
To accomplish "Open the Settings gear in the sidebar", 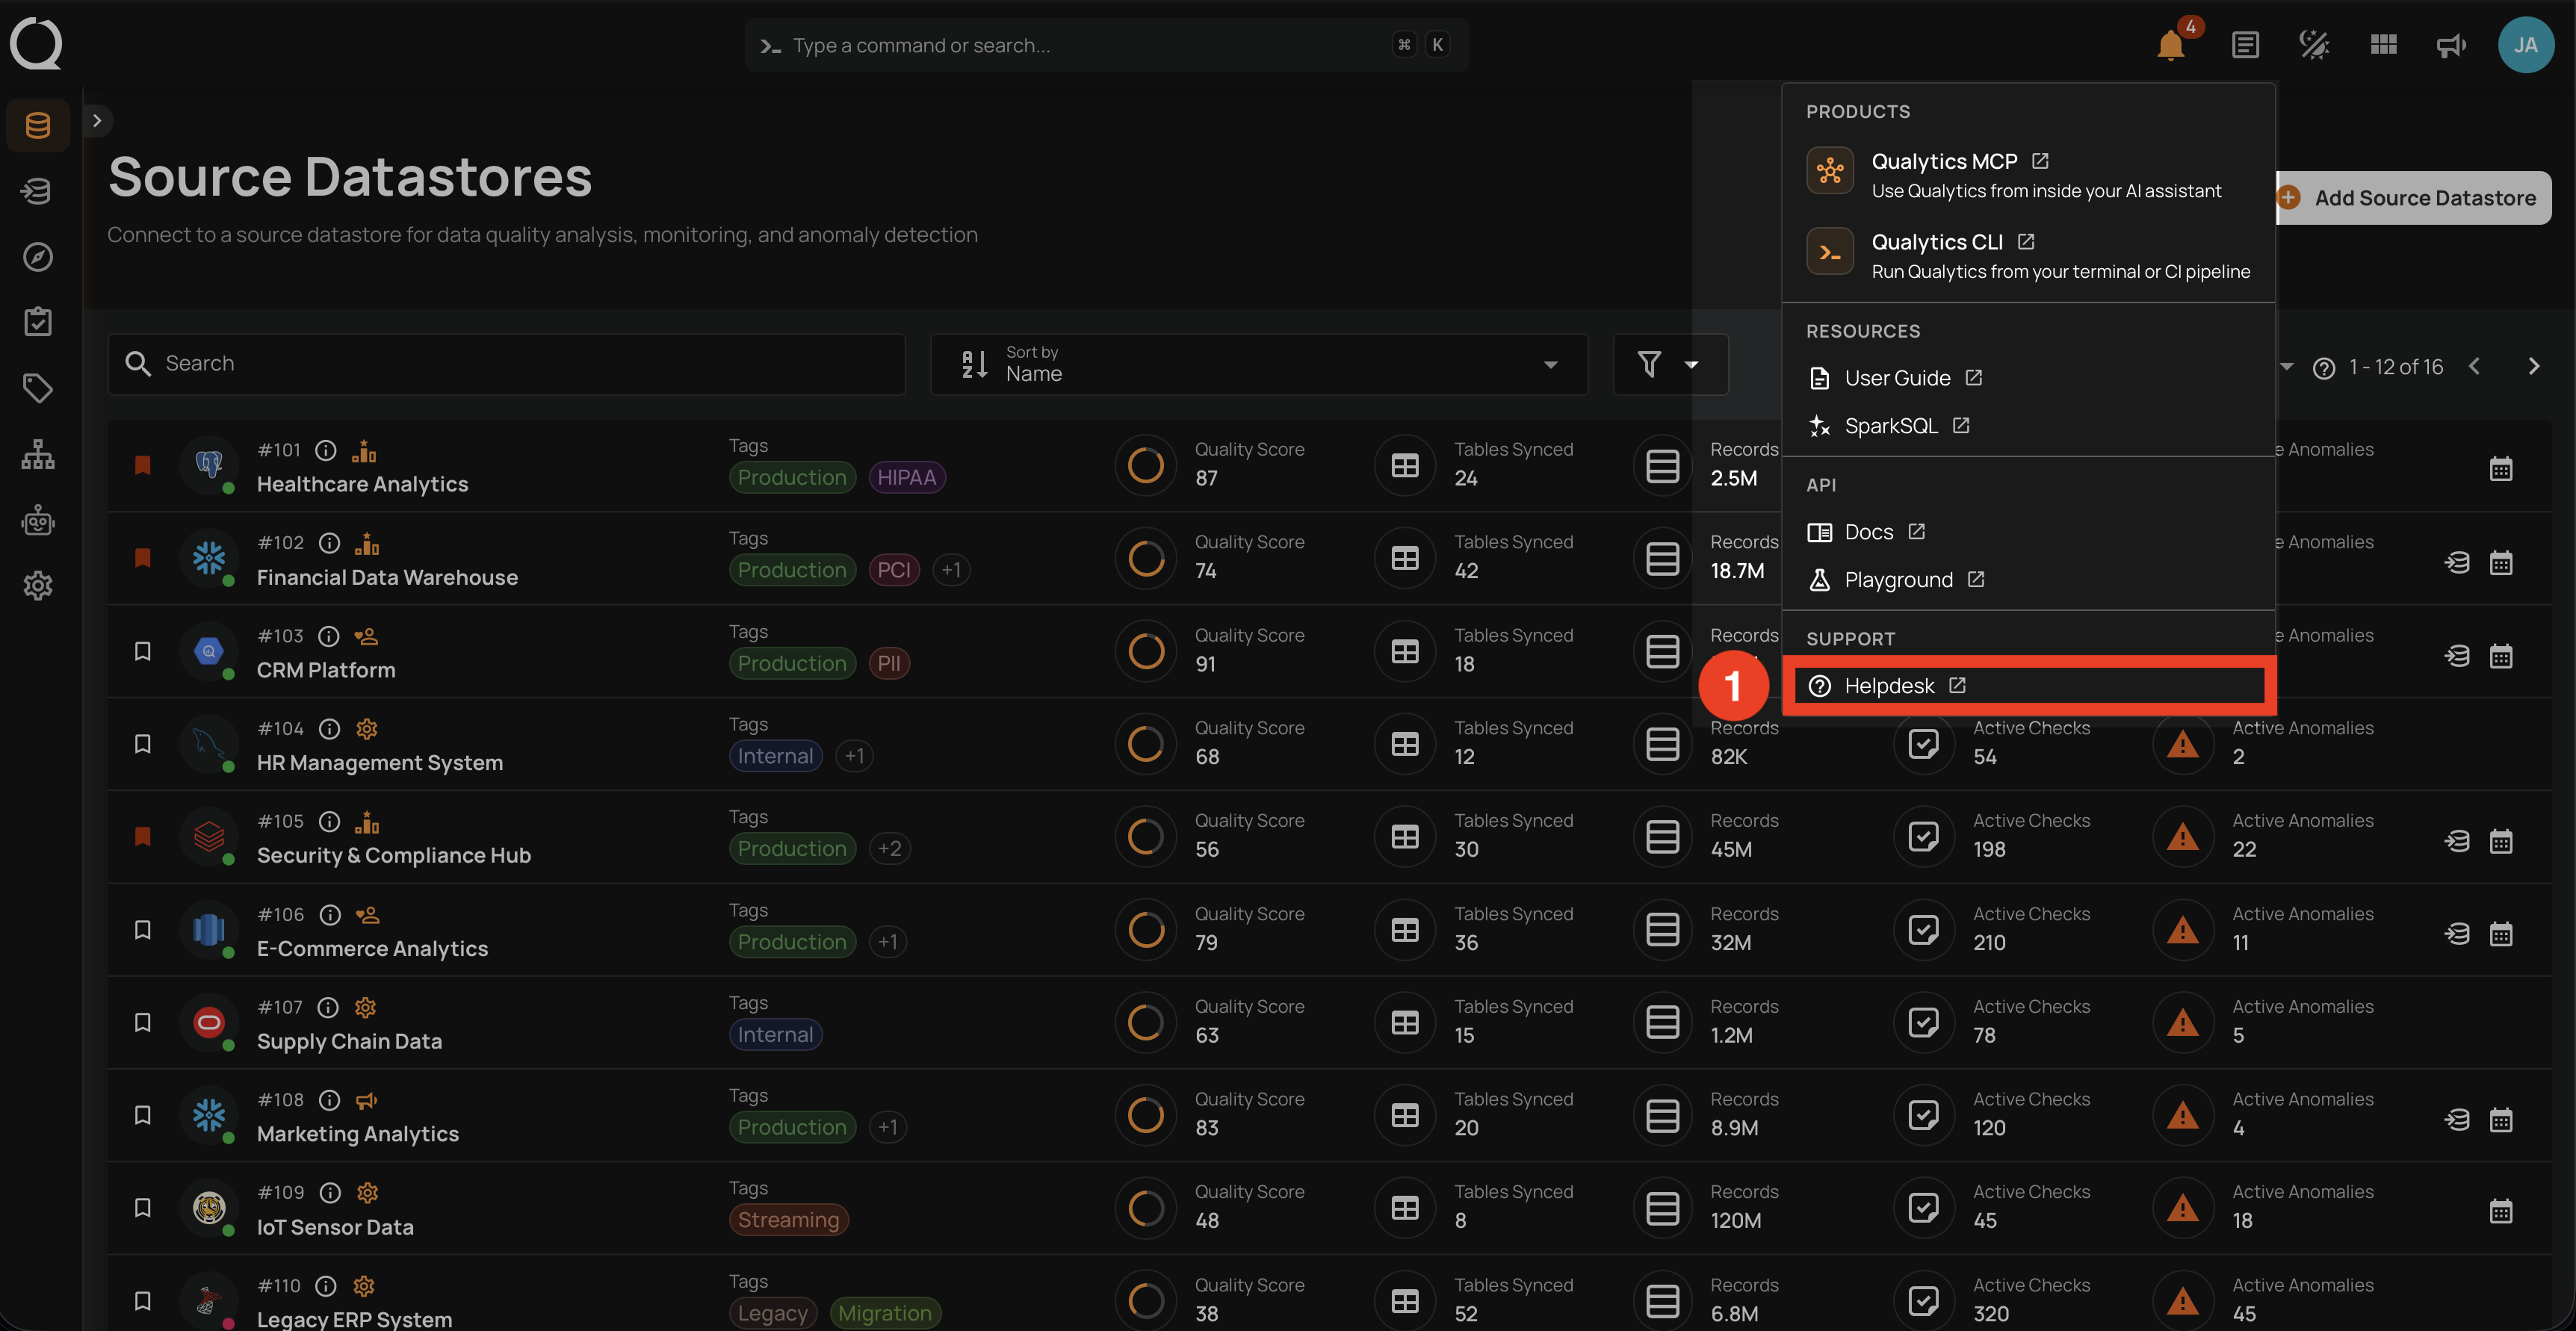I will click(x=38, y=586).
